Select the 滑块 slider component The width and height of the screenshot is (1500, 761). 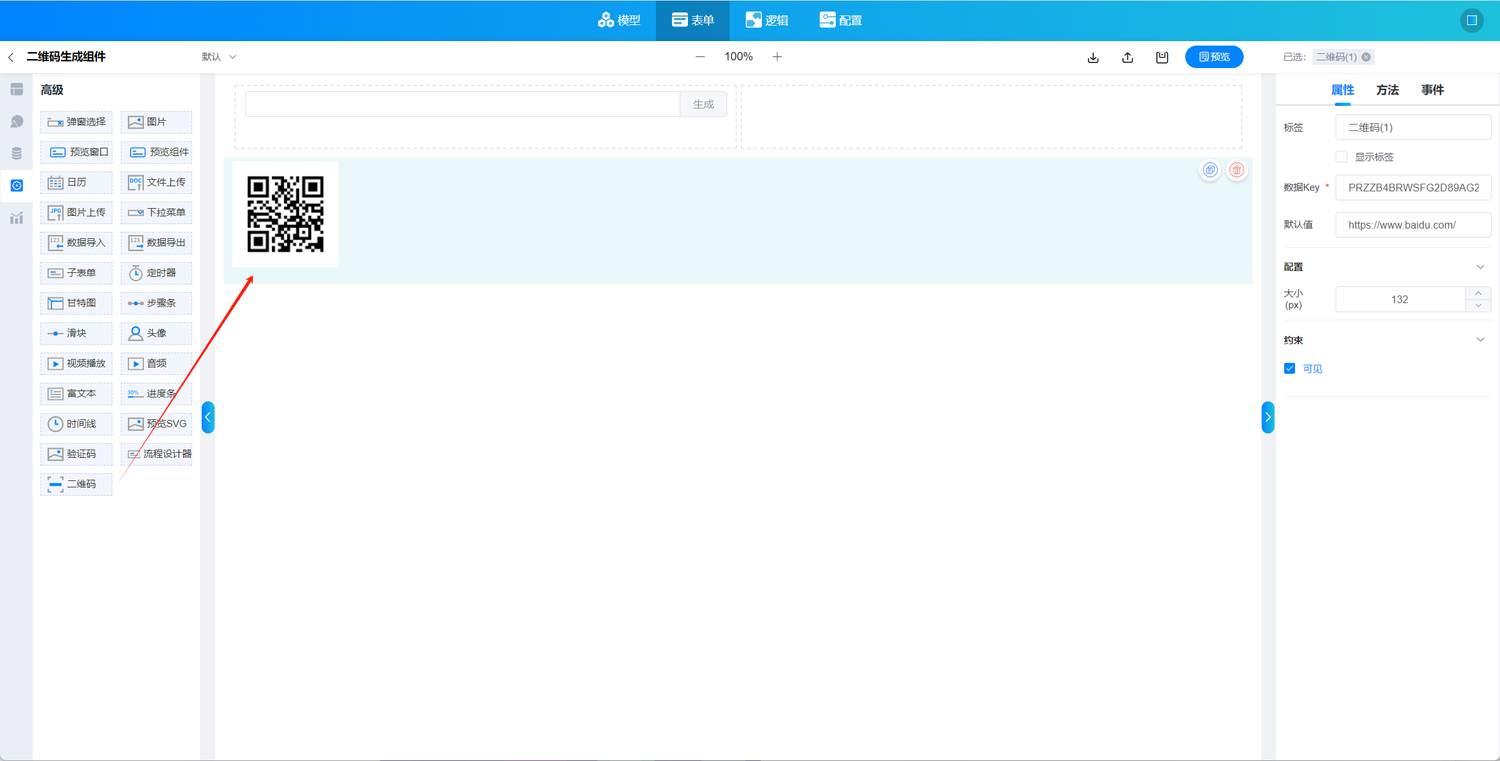[76, 333]
